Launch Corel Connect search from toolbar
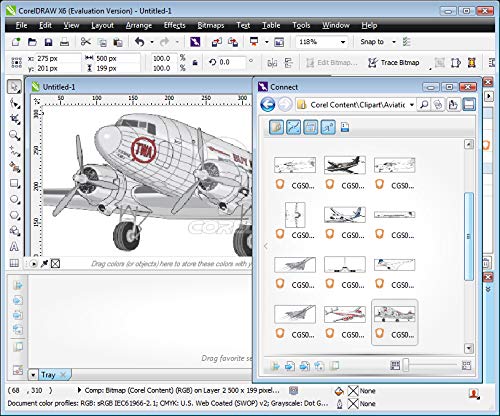Screen dimensions: 500x416 tap(195, 42)
